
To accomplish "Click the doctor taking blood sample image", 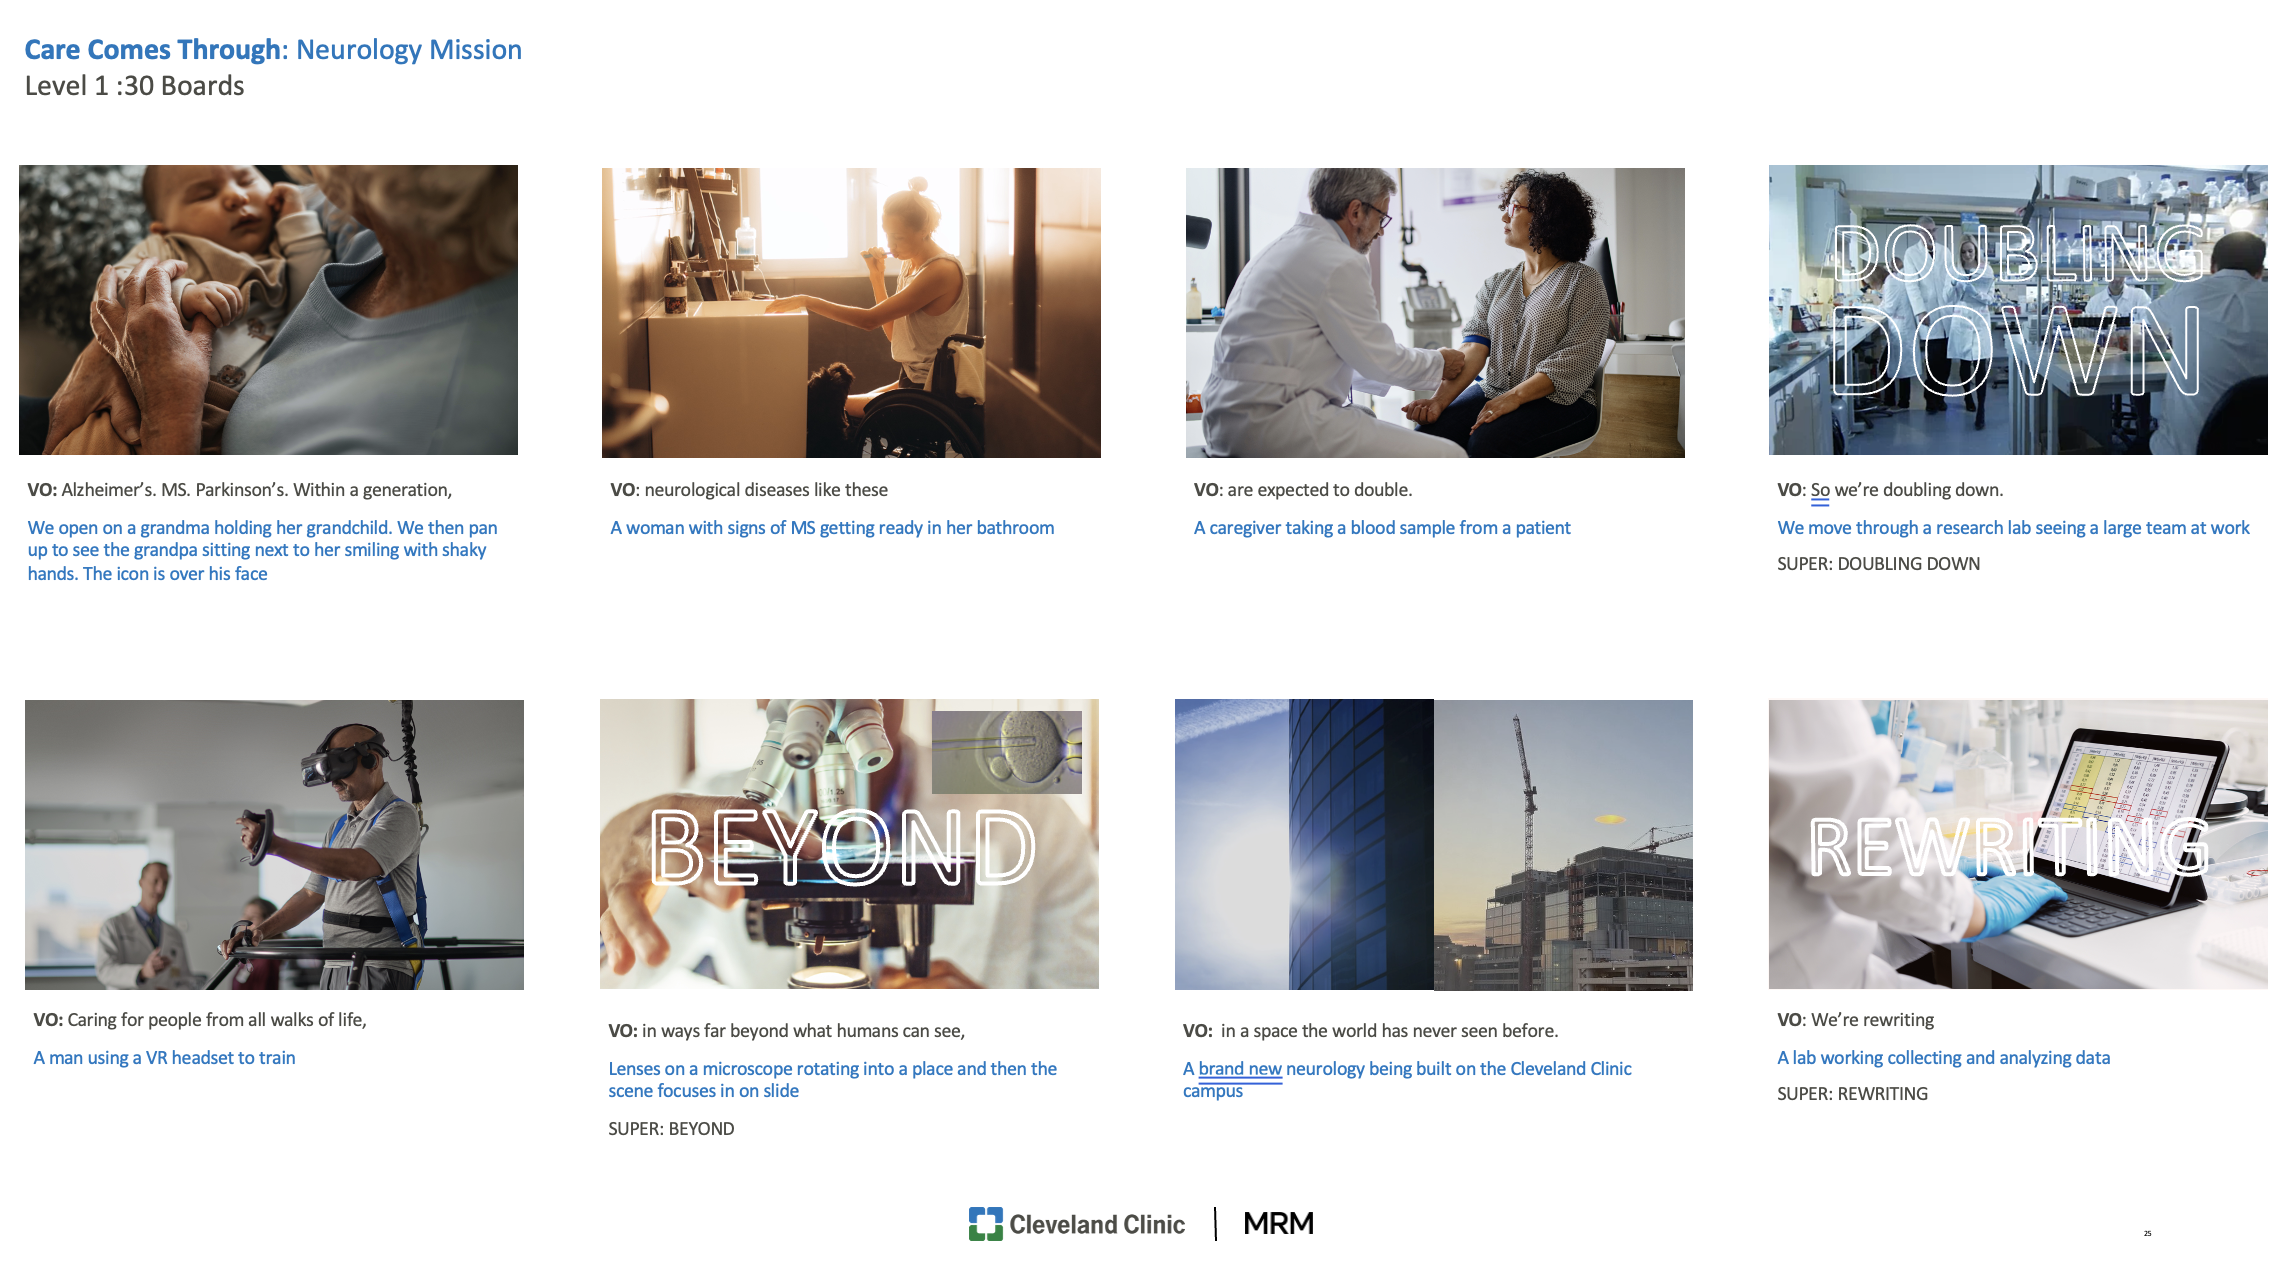I will pos(1435,312).
